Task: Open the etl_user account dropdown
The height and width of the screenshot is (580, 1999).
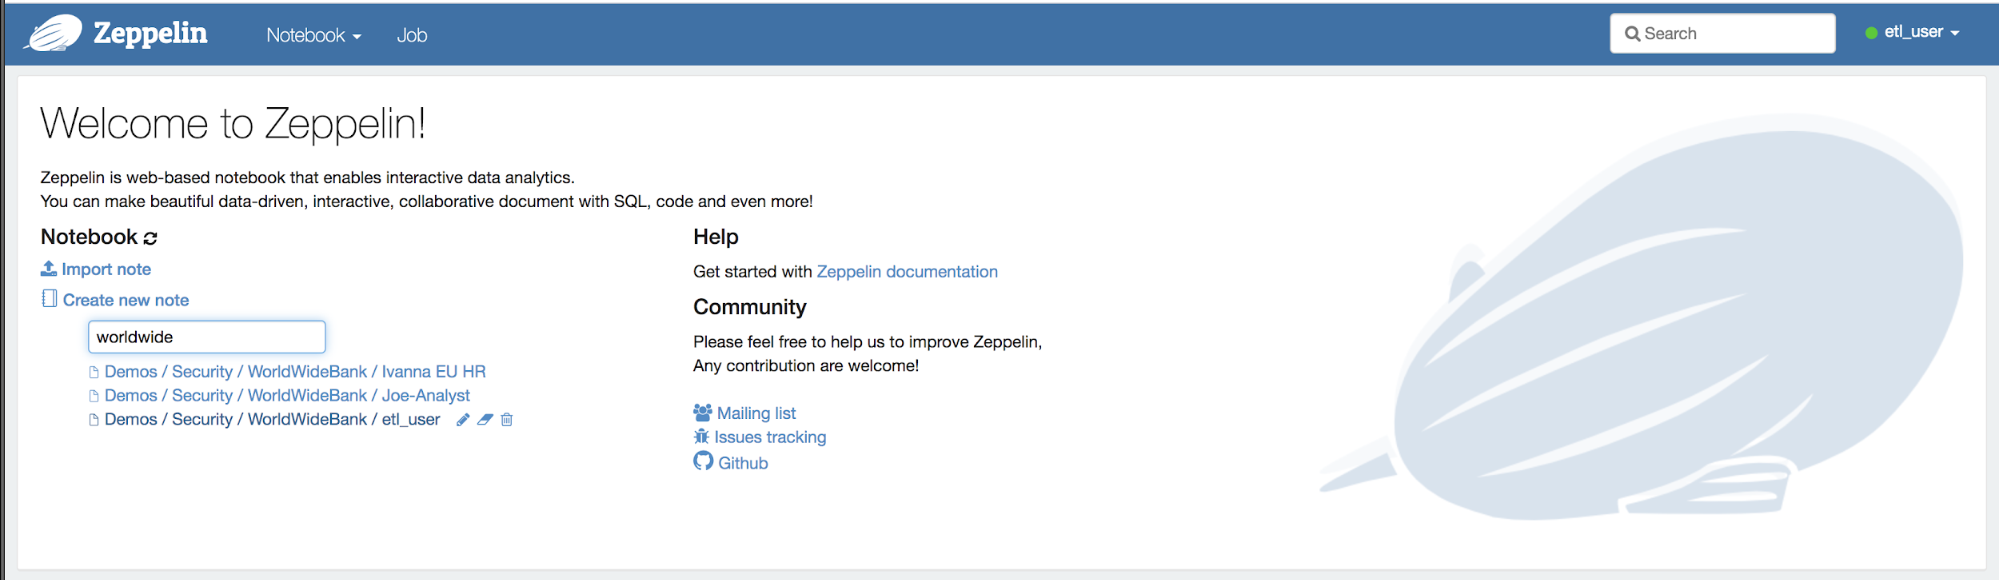Action: coord(1921,32)
